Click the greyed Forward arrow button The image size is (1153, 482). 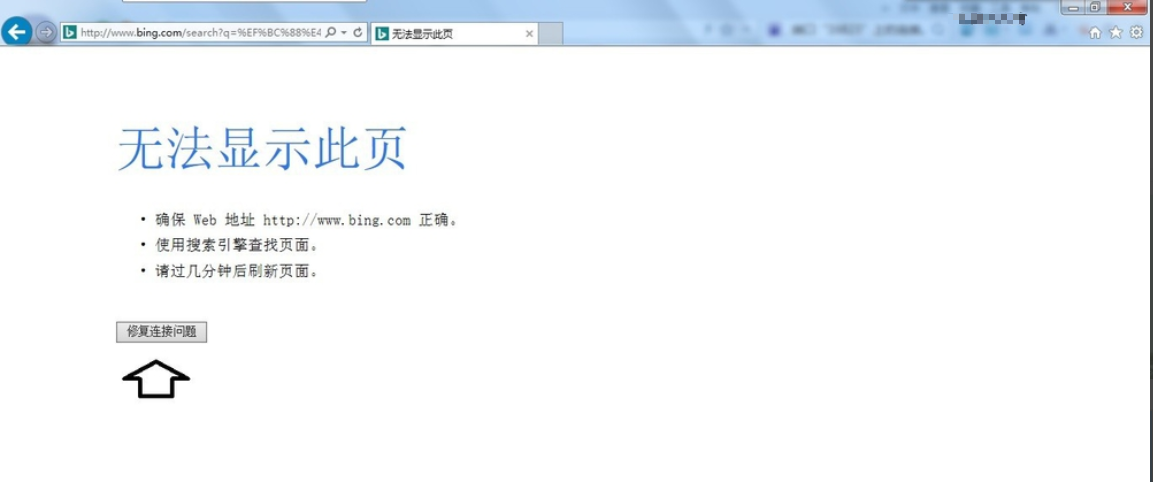(46, 32)
